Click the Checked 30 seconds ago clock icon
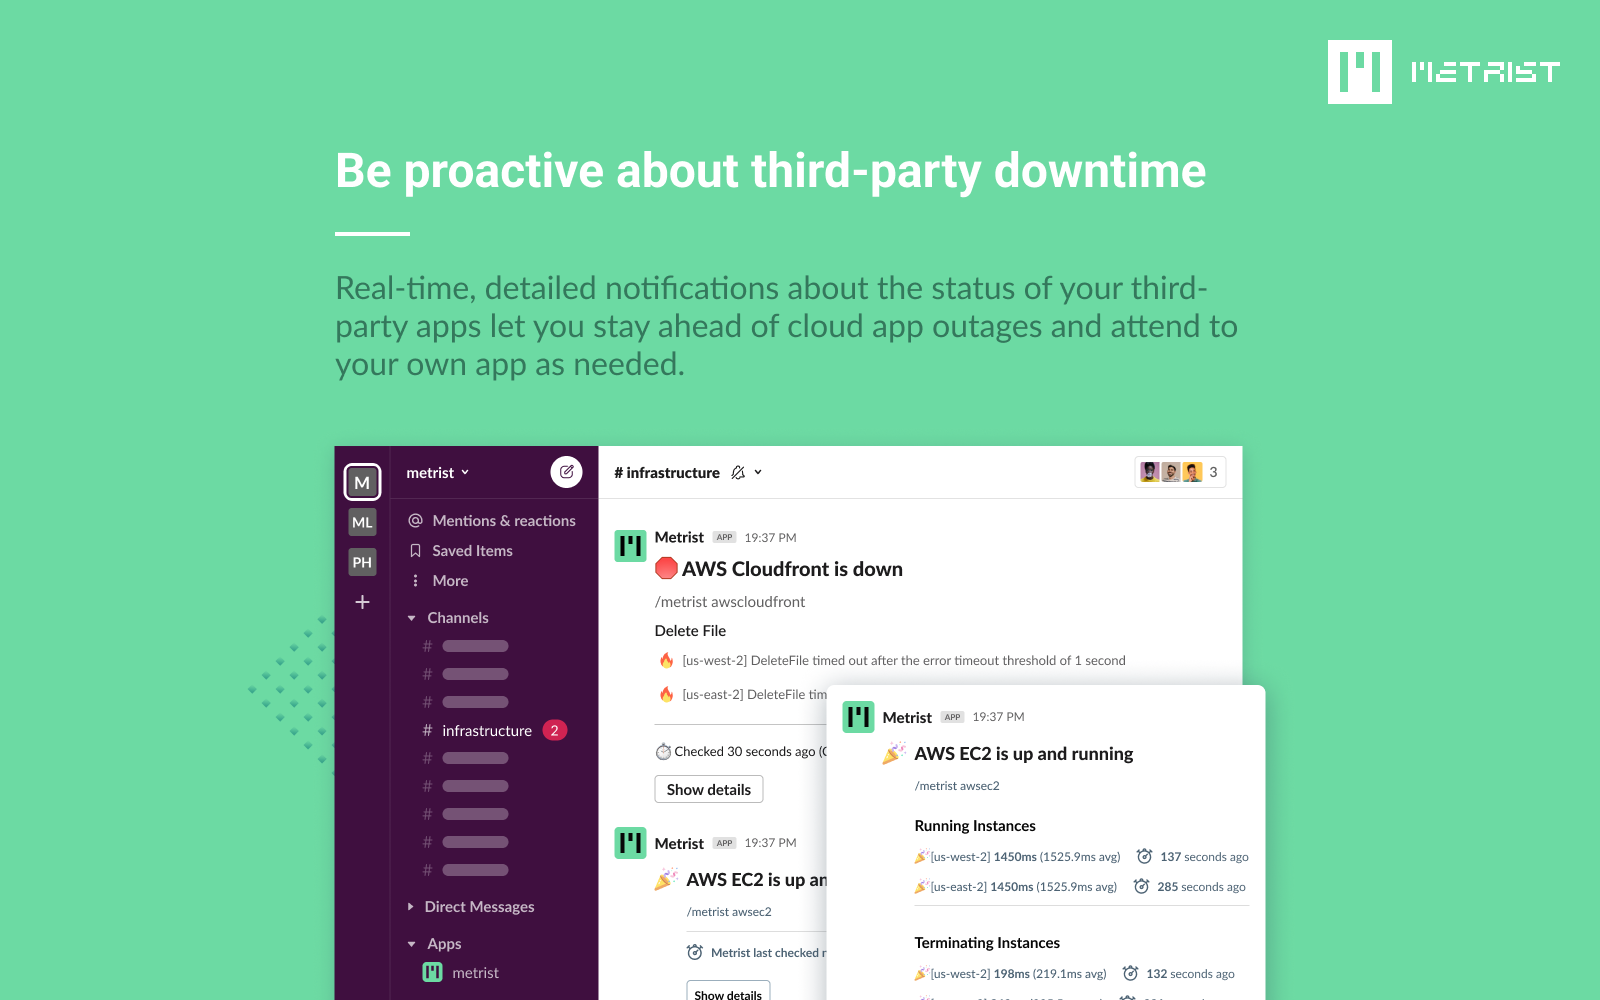 tap(663, 752)
